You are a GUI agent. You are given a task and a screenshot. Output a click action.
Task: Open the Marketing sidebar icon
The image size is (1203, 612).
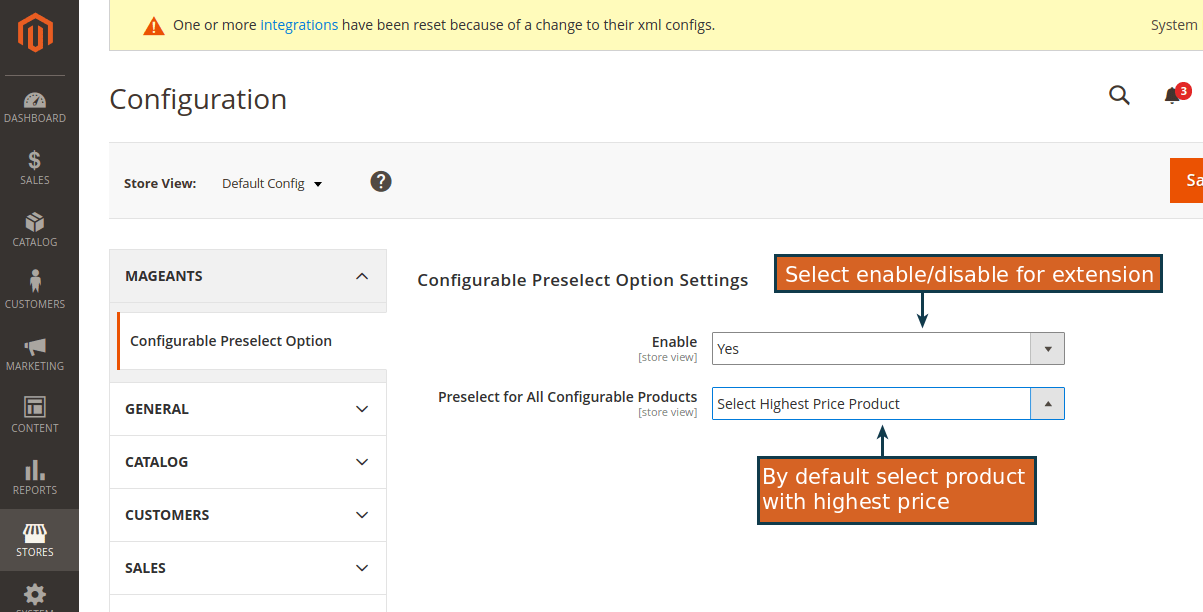(36, 351)
